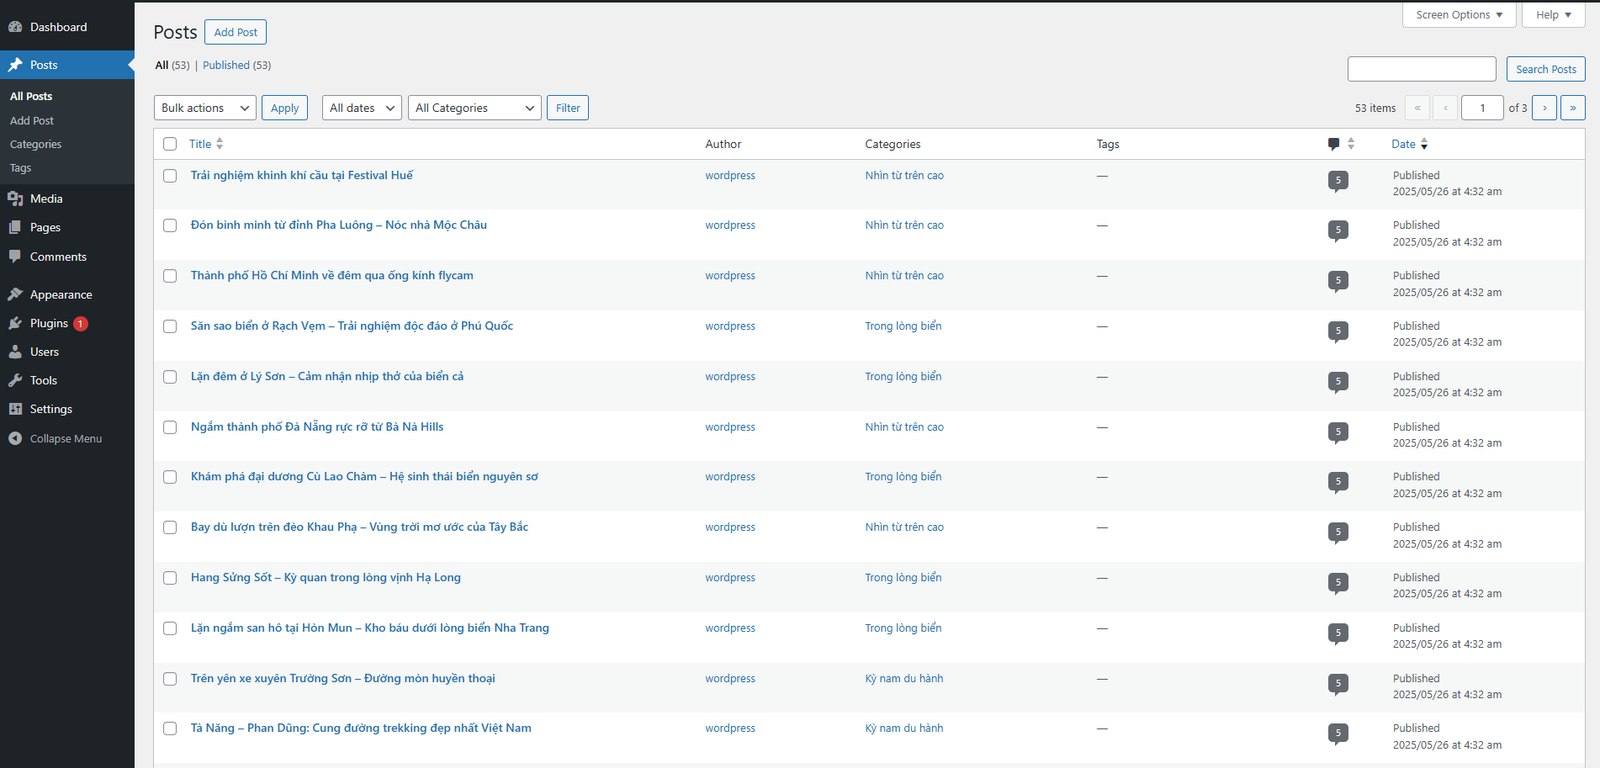
Task: Click the Dashboard gauge icon in sidebar
Action: 15,27
